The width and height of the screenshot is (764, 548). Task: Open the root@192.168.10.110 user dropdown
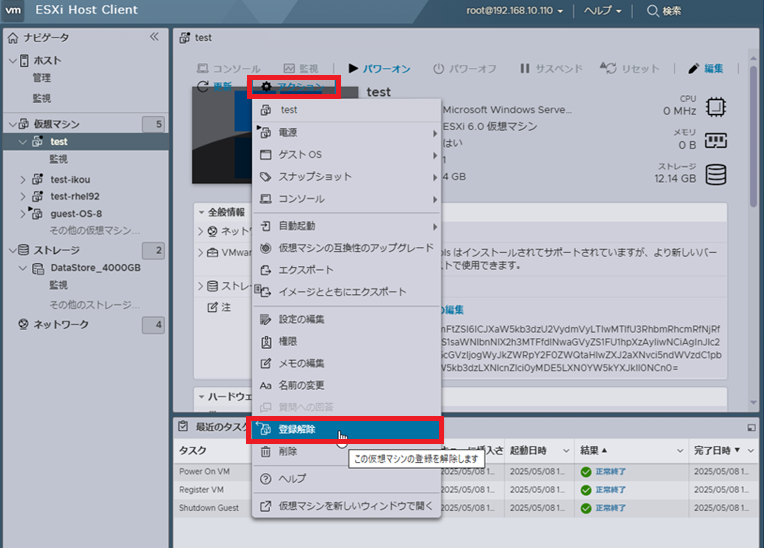pyautogui.click(x=515, y=11)
